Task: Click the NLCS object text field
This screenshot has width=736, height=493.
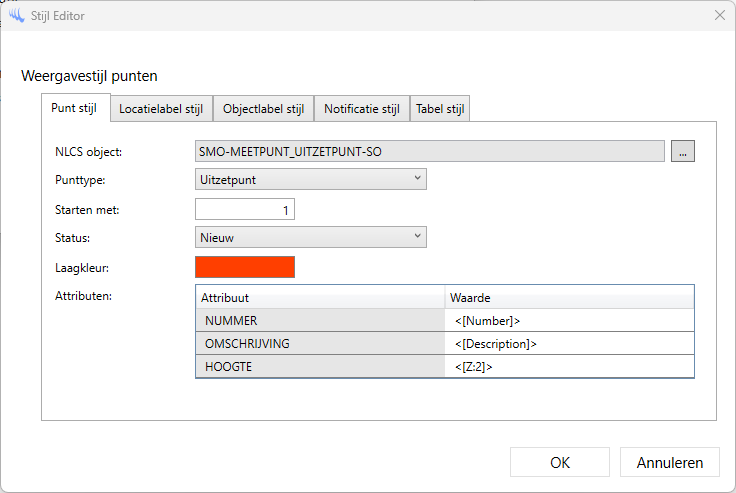Action: (x=430, y=151)
